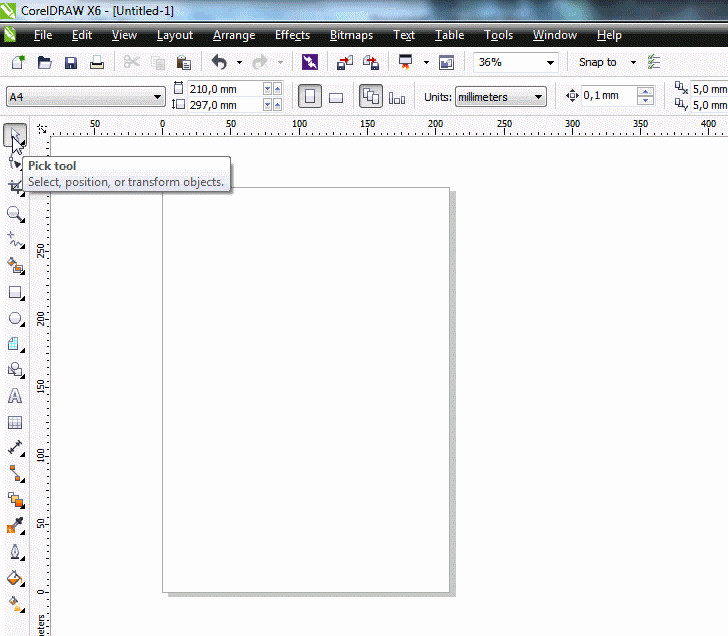Image resolution: width=728 pixels, height=636 pixels.
Task: Toggle apply layout to all pages
Action: [371, 97]
